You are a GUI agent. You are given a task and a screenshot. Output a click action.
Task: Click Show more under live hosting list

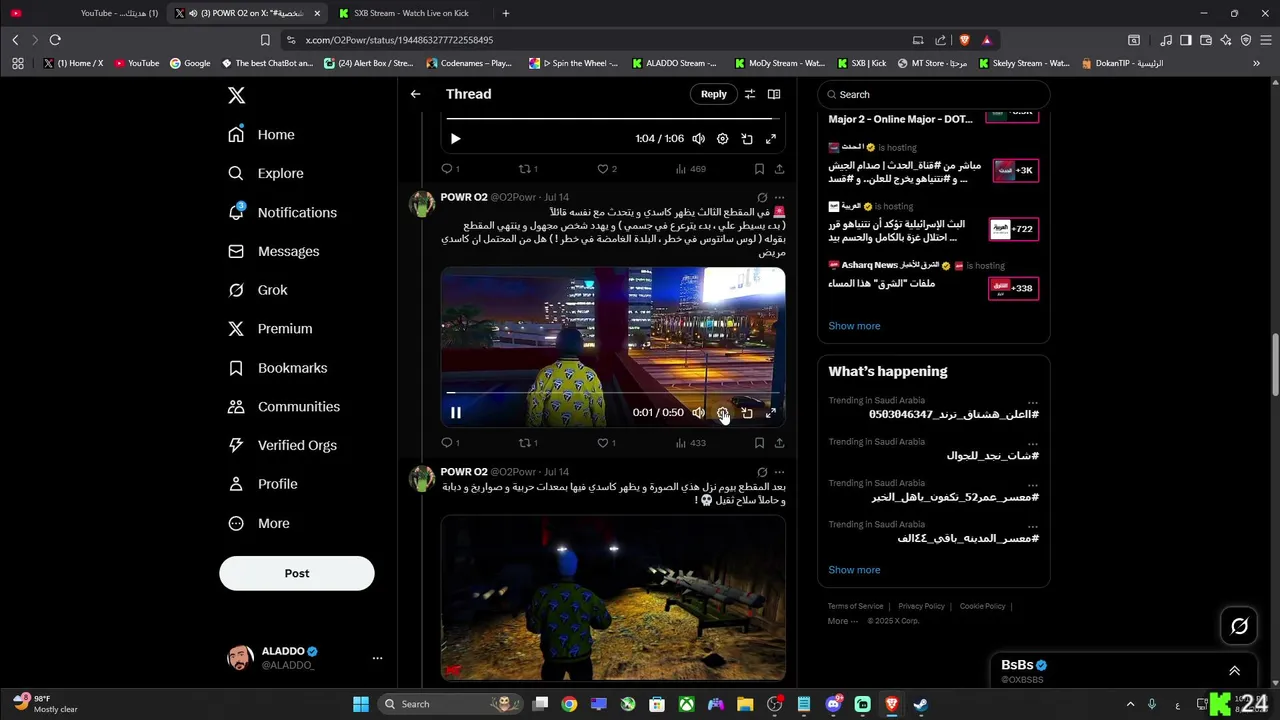point(854,326)
